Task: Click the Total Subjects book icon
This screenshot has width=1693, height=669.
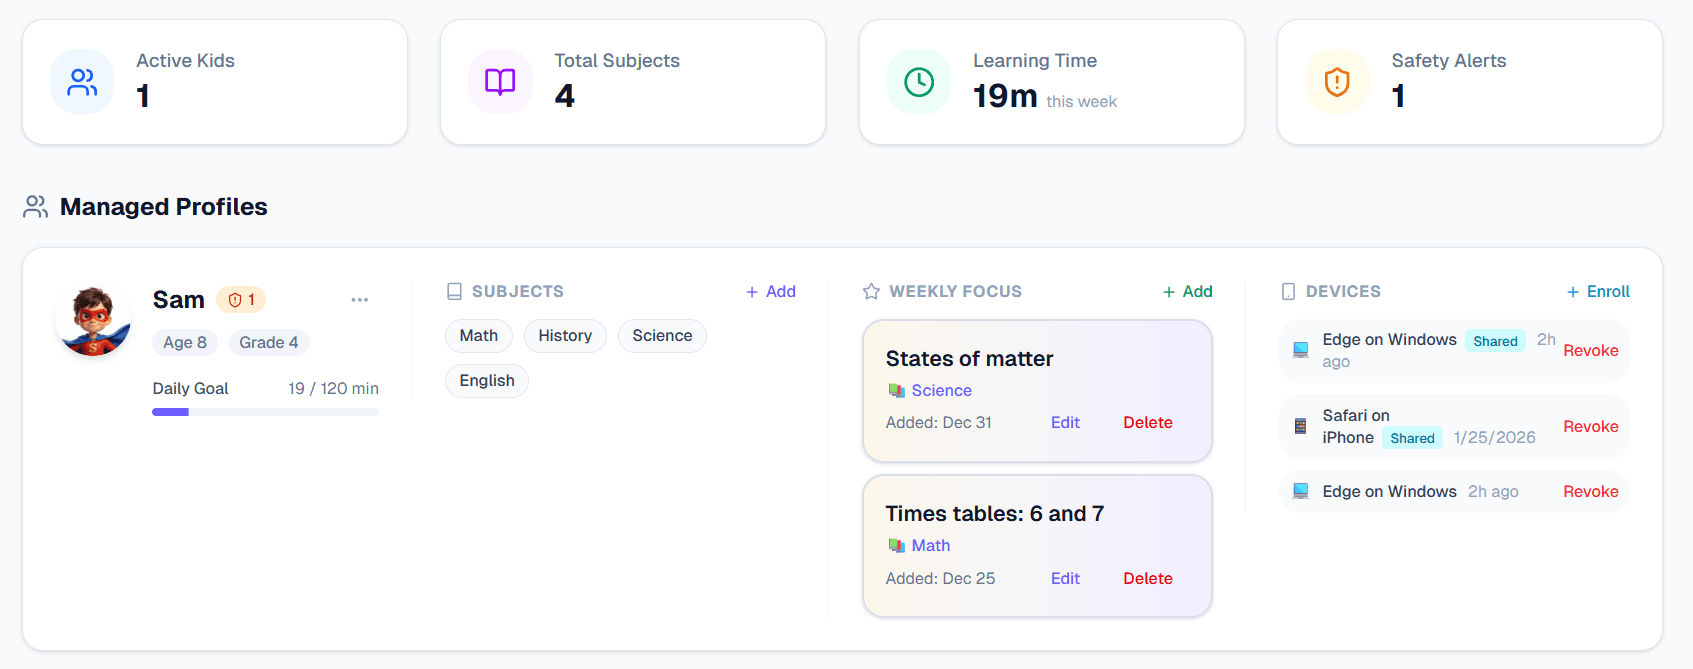Action: click(500, 82)
